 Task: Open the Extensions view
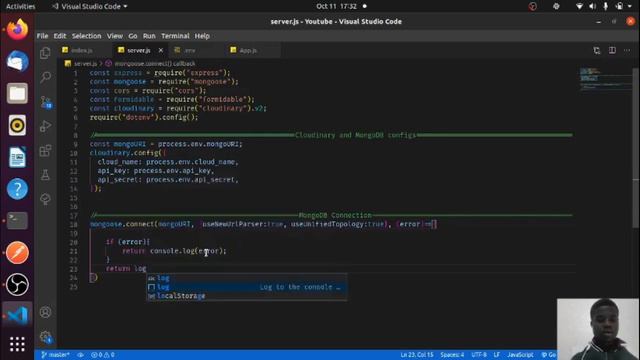coord(45,150)
